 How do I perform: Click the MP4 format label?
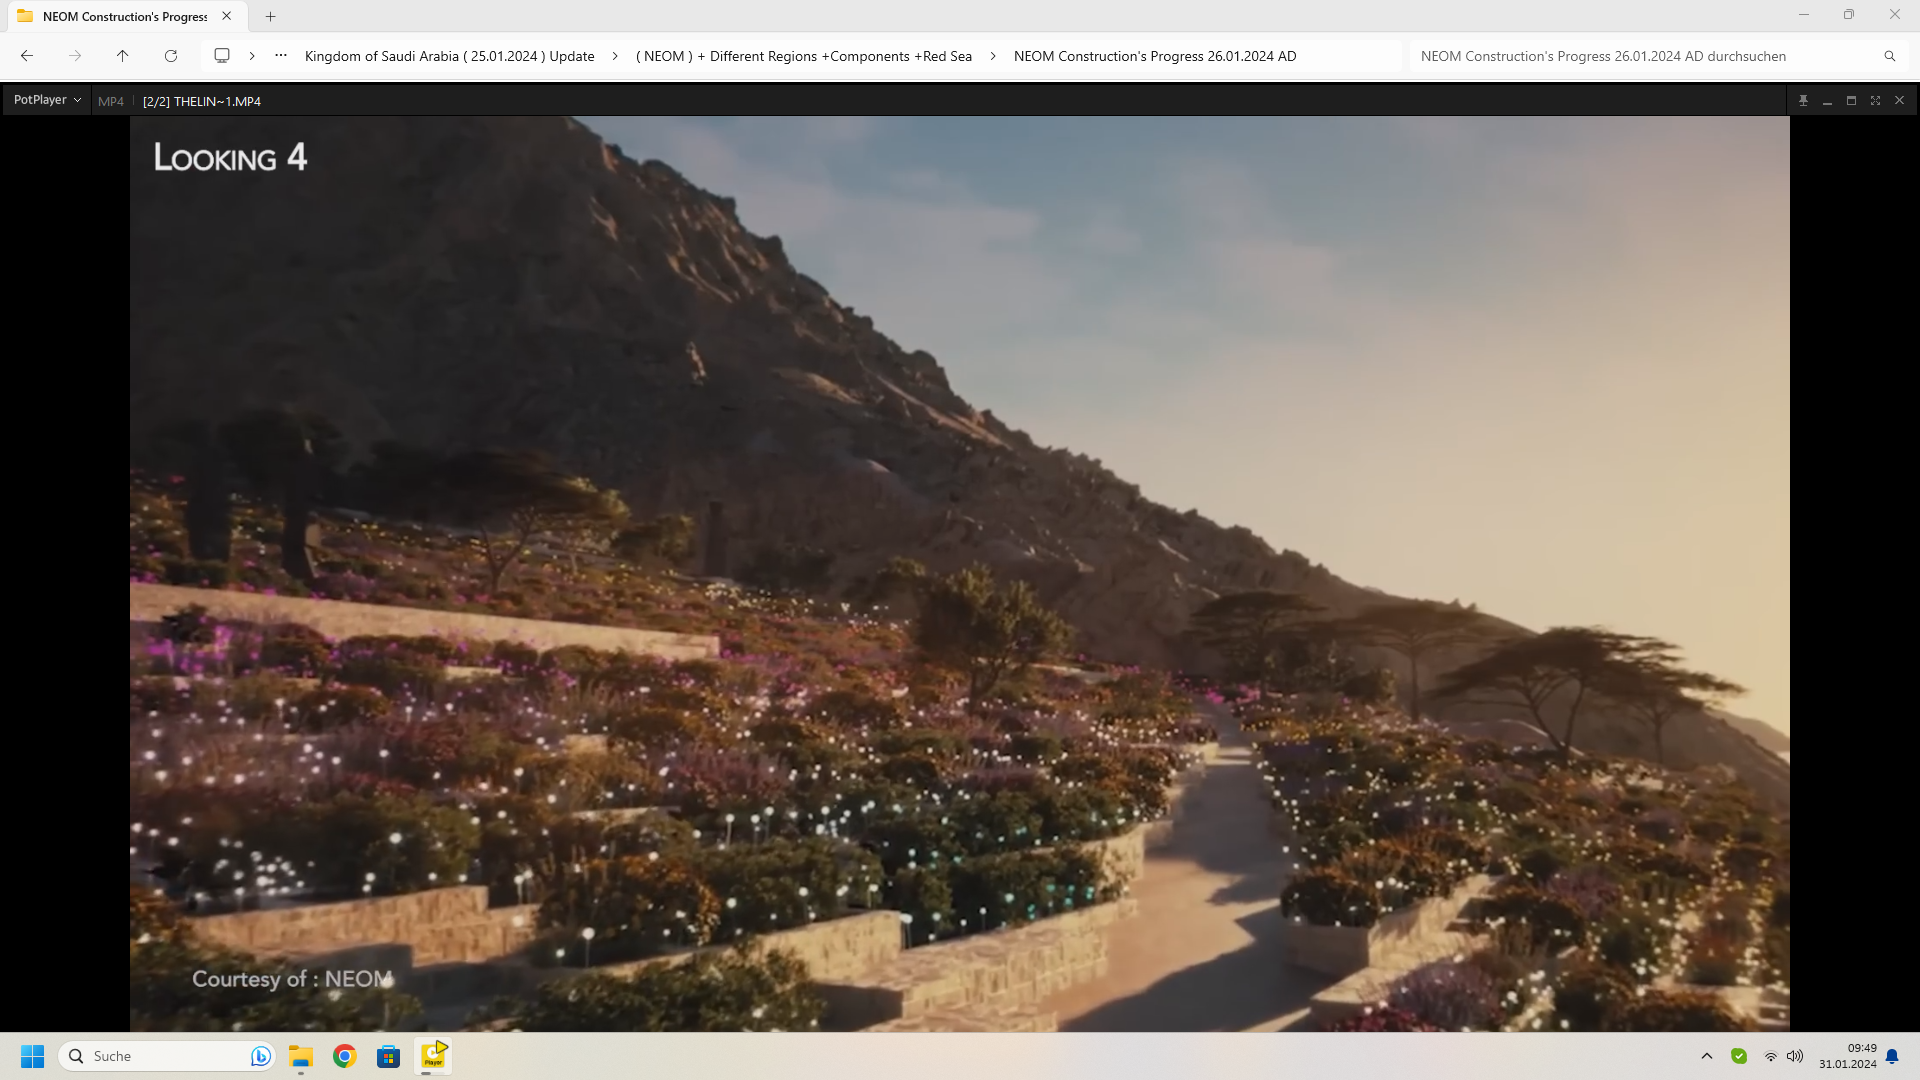click(x=111, y=101)
